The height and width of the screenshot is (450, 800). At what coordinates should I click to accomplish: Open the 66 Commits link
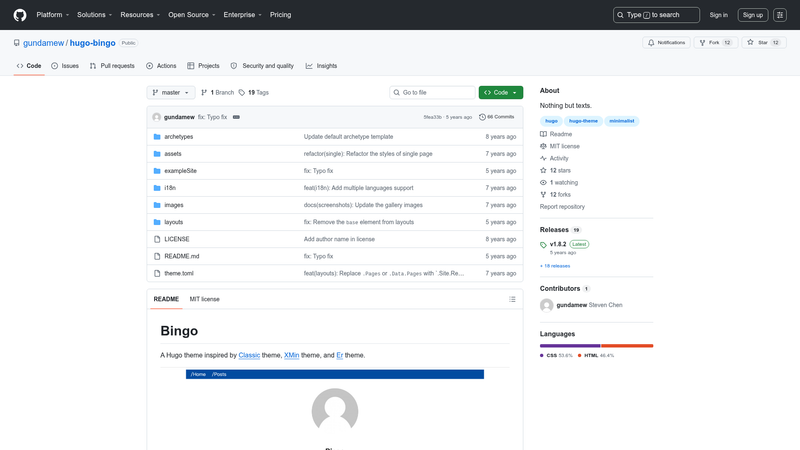tap(496, 117)
